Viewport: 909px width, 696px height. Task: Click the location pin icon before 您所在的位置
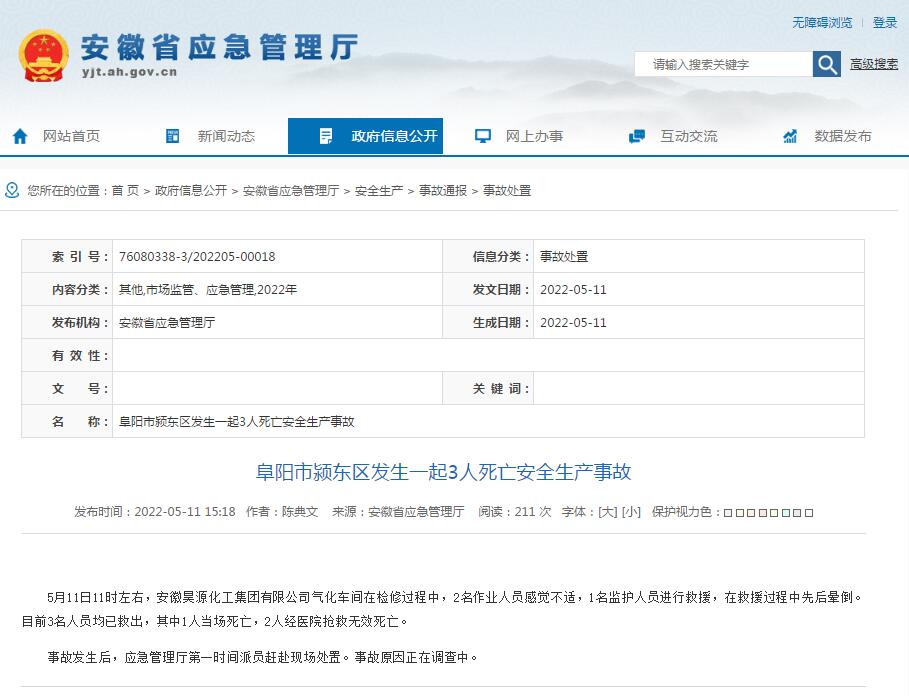[12, 190]
